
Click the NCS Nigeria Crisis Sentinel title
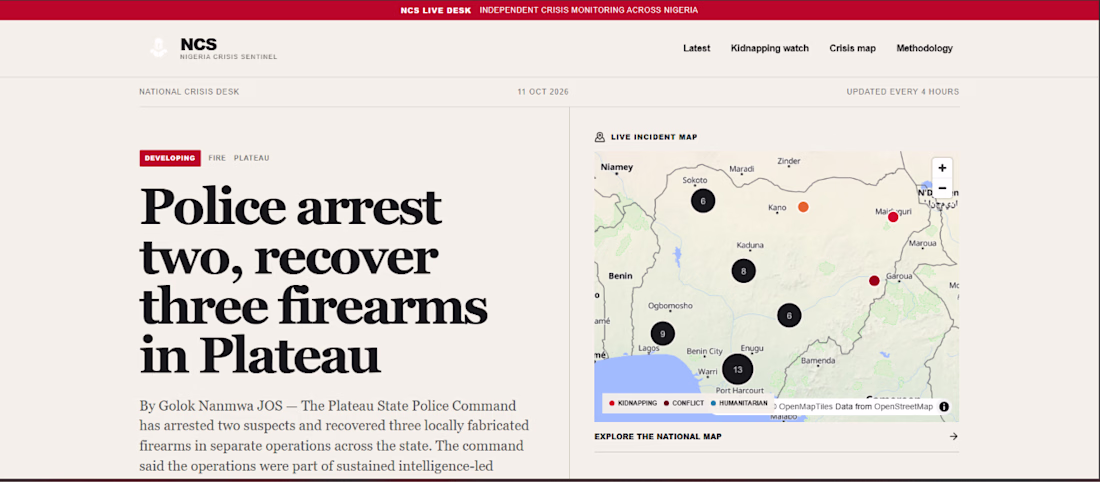pyautogui.click(x=229, y=48)
